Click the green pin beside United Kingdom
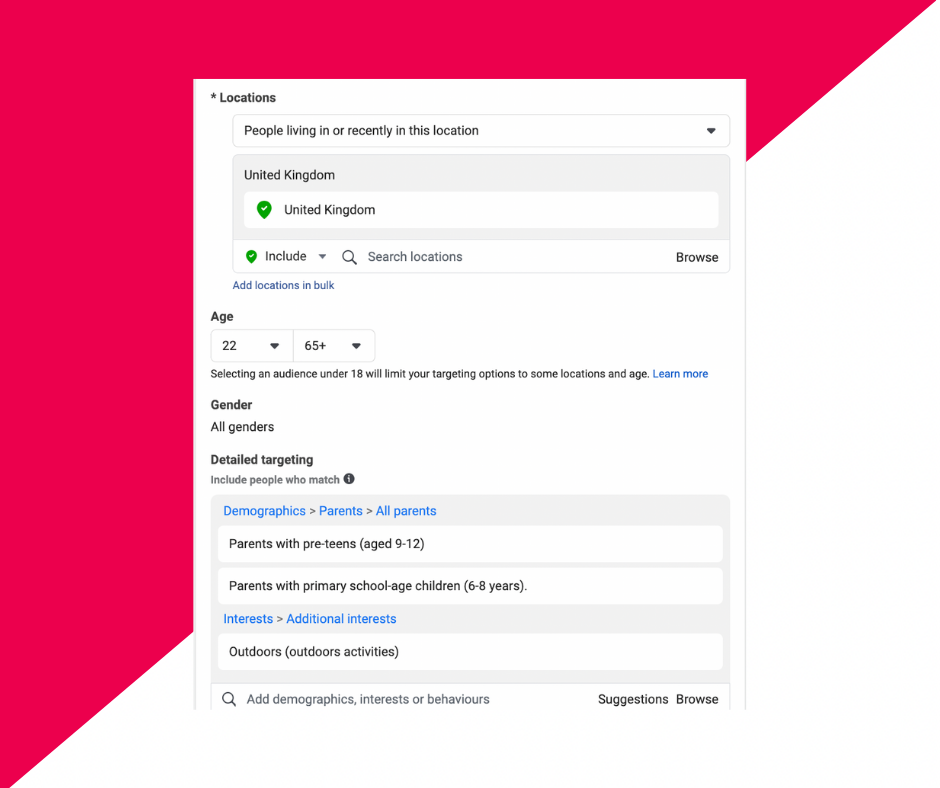 264,210
